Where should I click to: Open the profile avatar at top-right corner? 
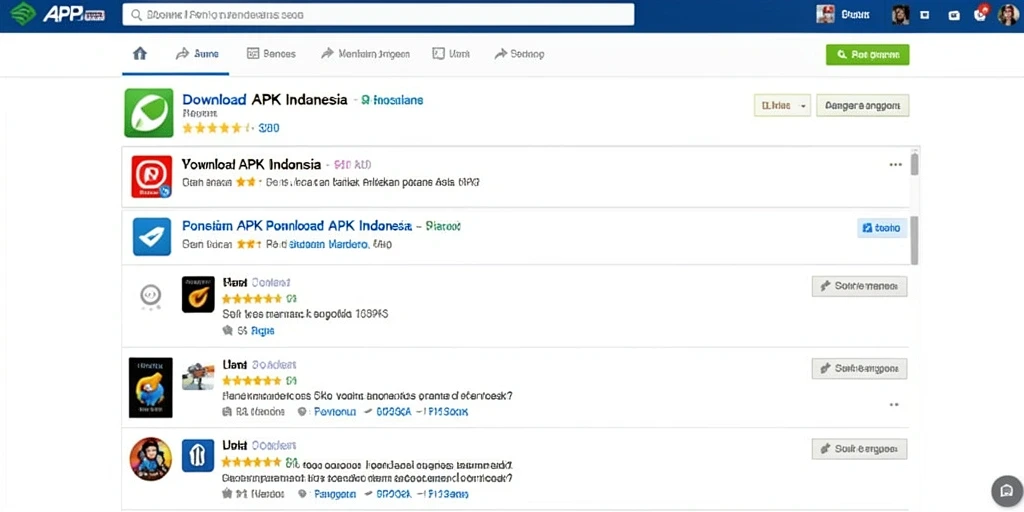click(x=1008, y=14)
